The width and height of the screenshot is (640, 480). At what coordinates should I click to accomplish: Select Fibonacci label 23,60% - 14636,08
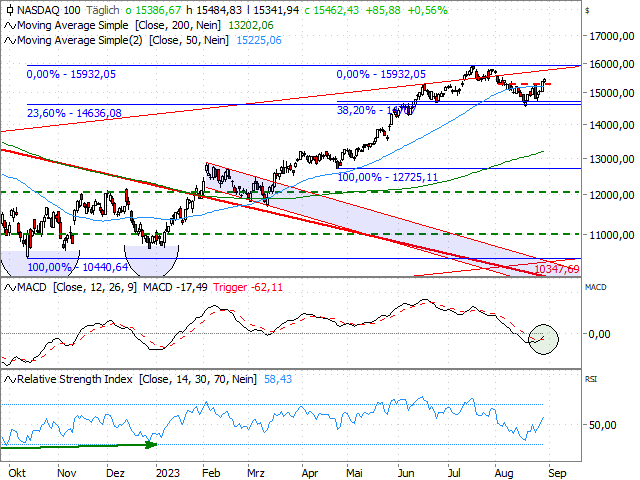[74, 113]
